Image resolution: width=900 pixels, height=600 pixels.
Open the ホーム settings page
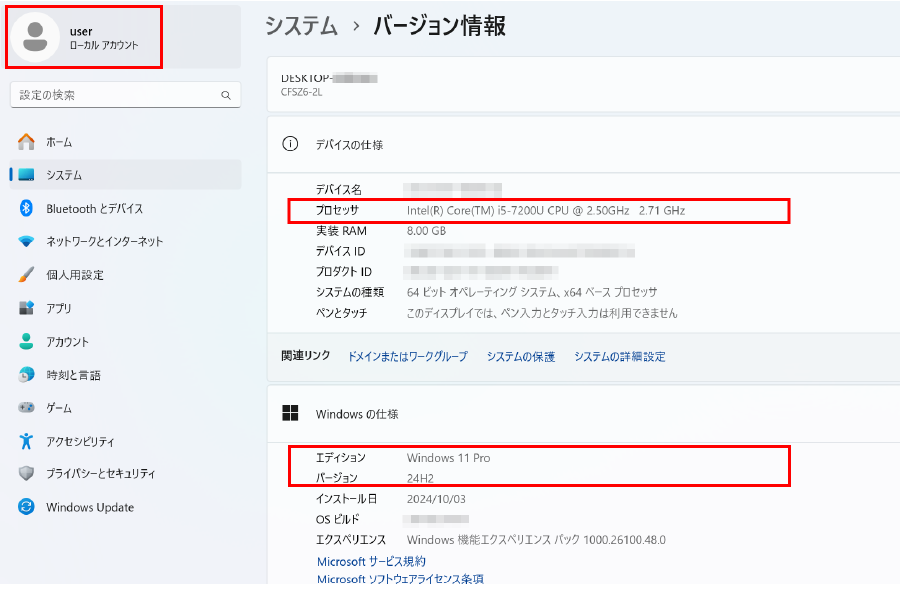pyautogui.click(x=126, y=142)
